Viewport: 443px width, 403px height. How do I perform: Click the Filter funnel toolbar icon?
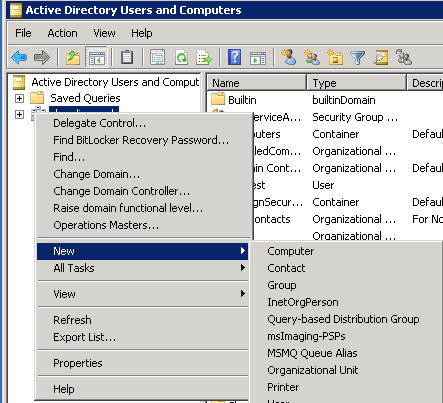click(x=358, y=57)
